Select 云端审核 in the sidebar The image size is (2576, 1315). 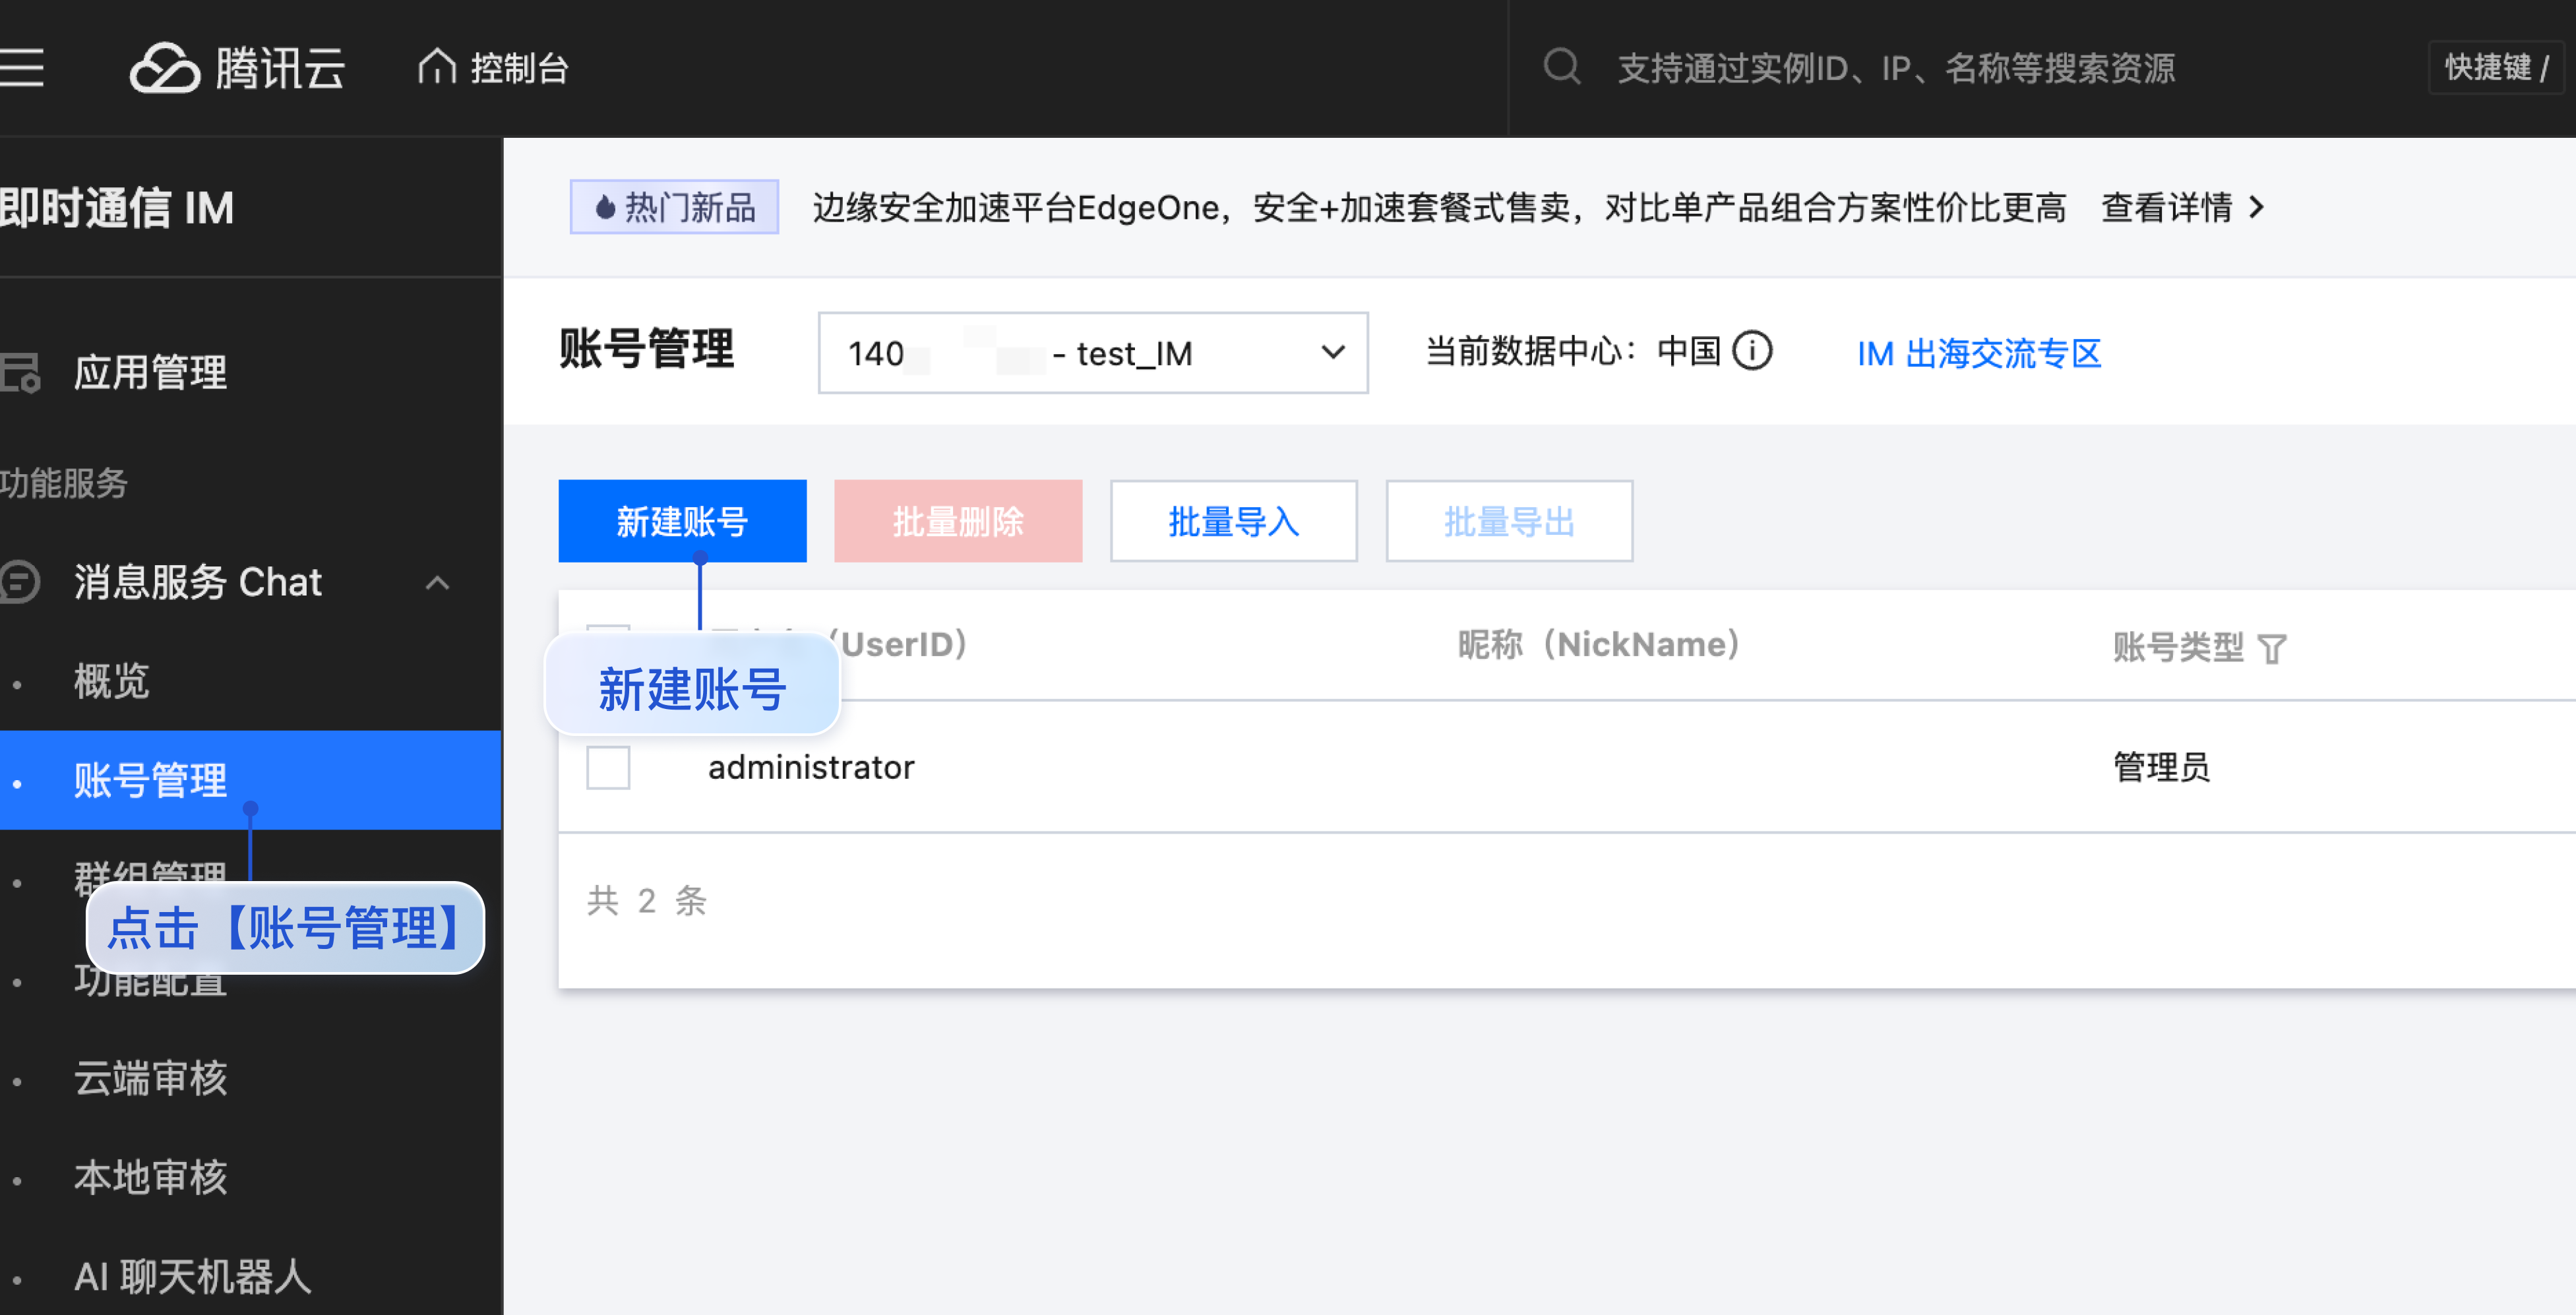pyautogui.click(x=150, y=1079)
